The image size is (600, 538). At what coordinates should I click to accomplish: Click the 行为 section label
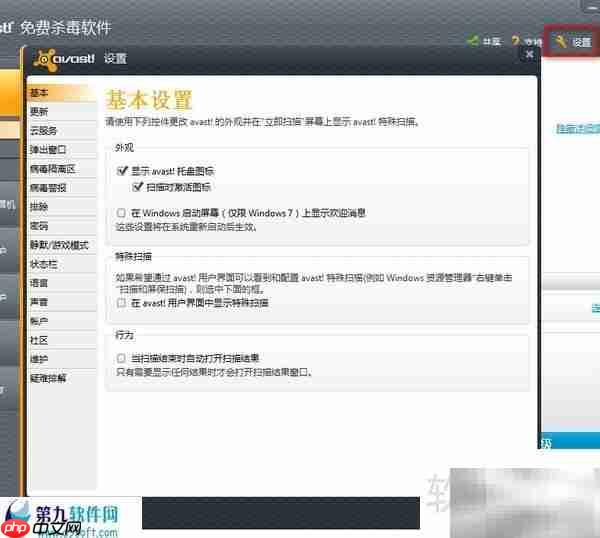[124, 335]
